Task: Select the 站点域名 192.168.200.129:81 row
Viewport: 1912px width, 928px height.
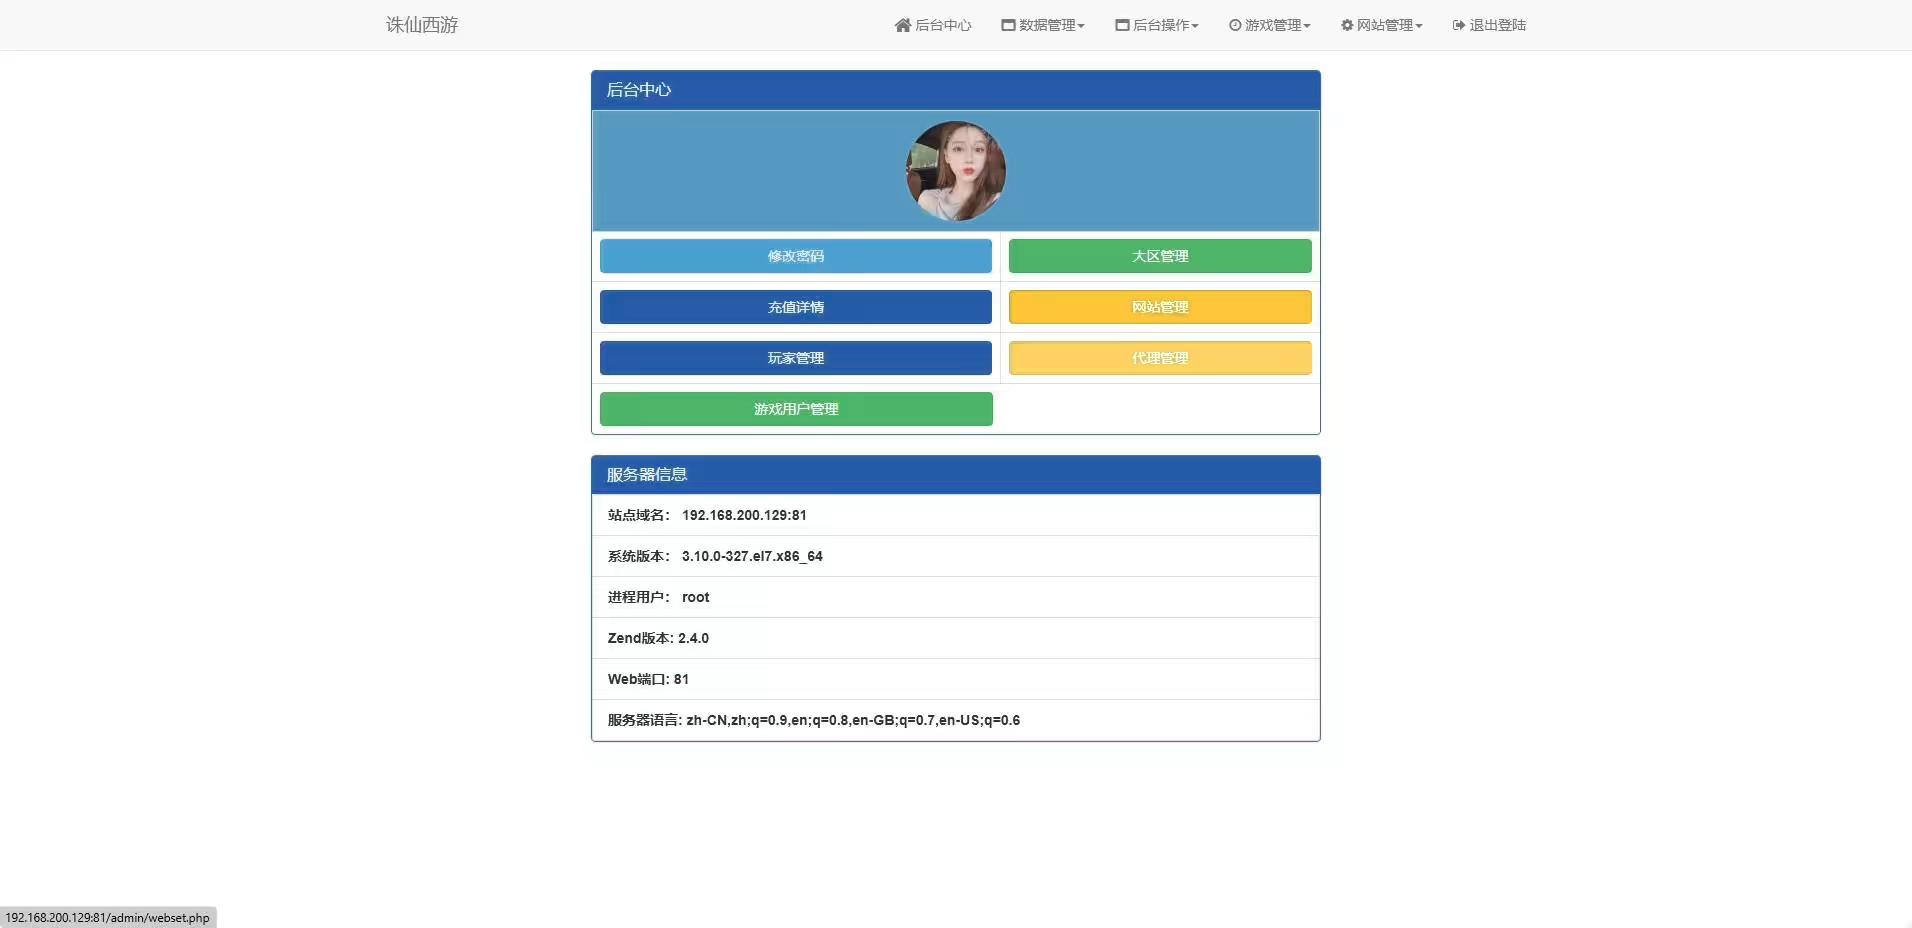Action: pos(956,515)
